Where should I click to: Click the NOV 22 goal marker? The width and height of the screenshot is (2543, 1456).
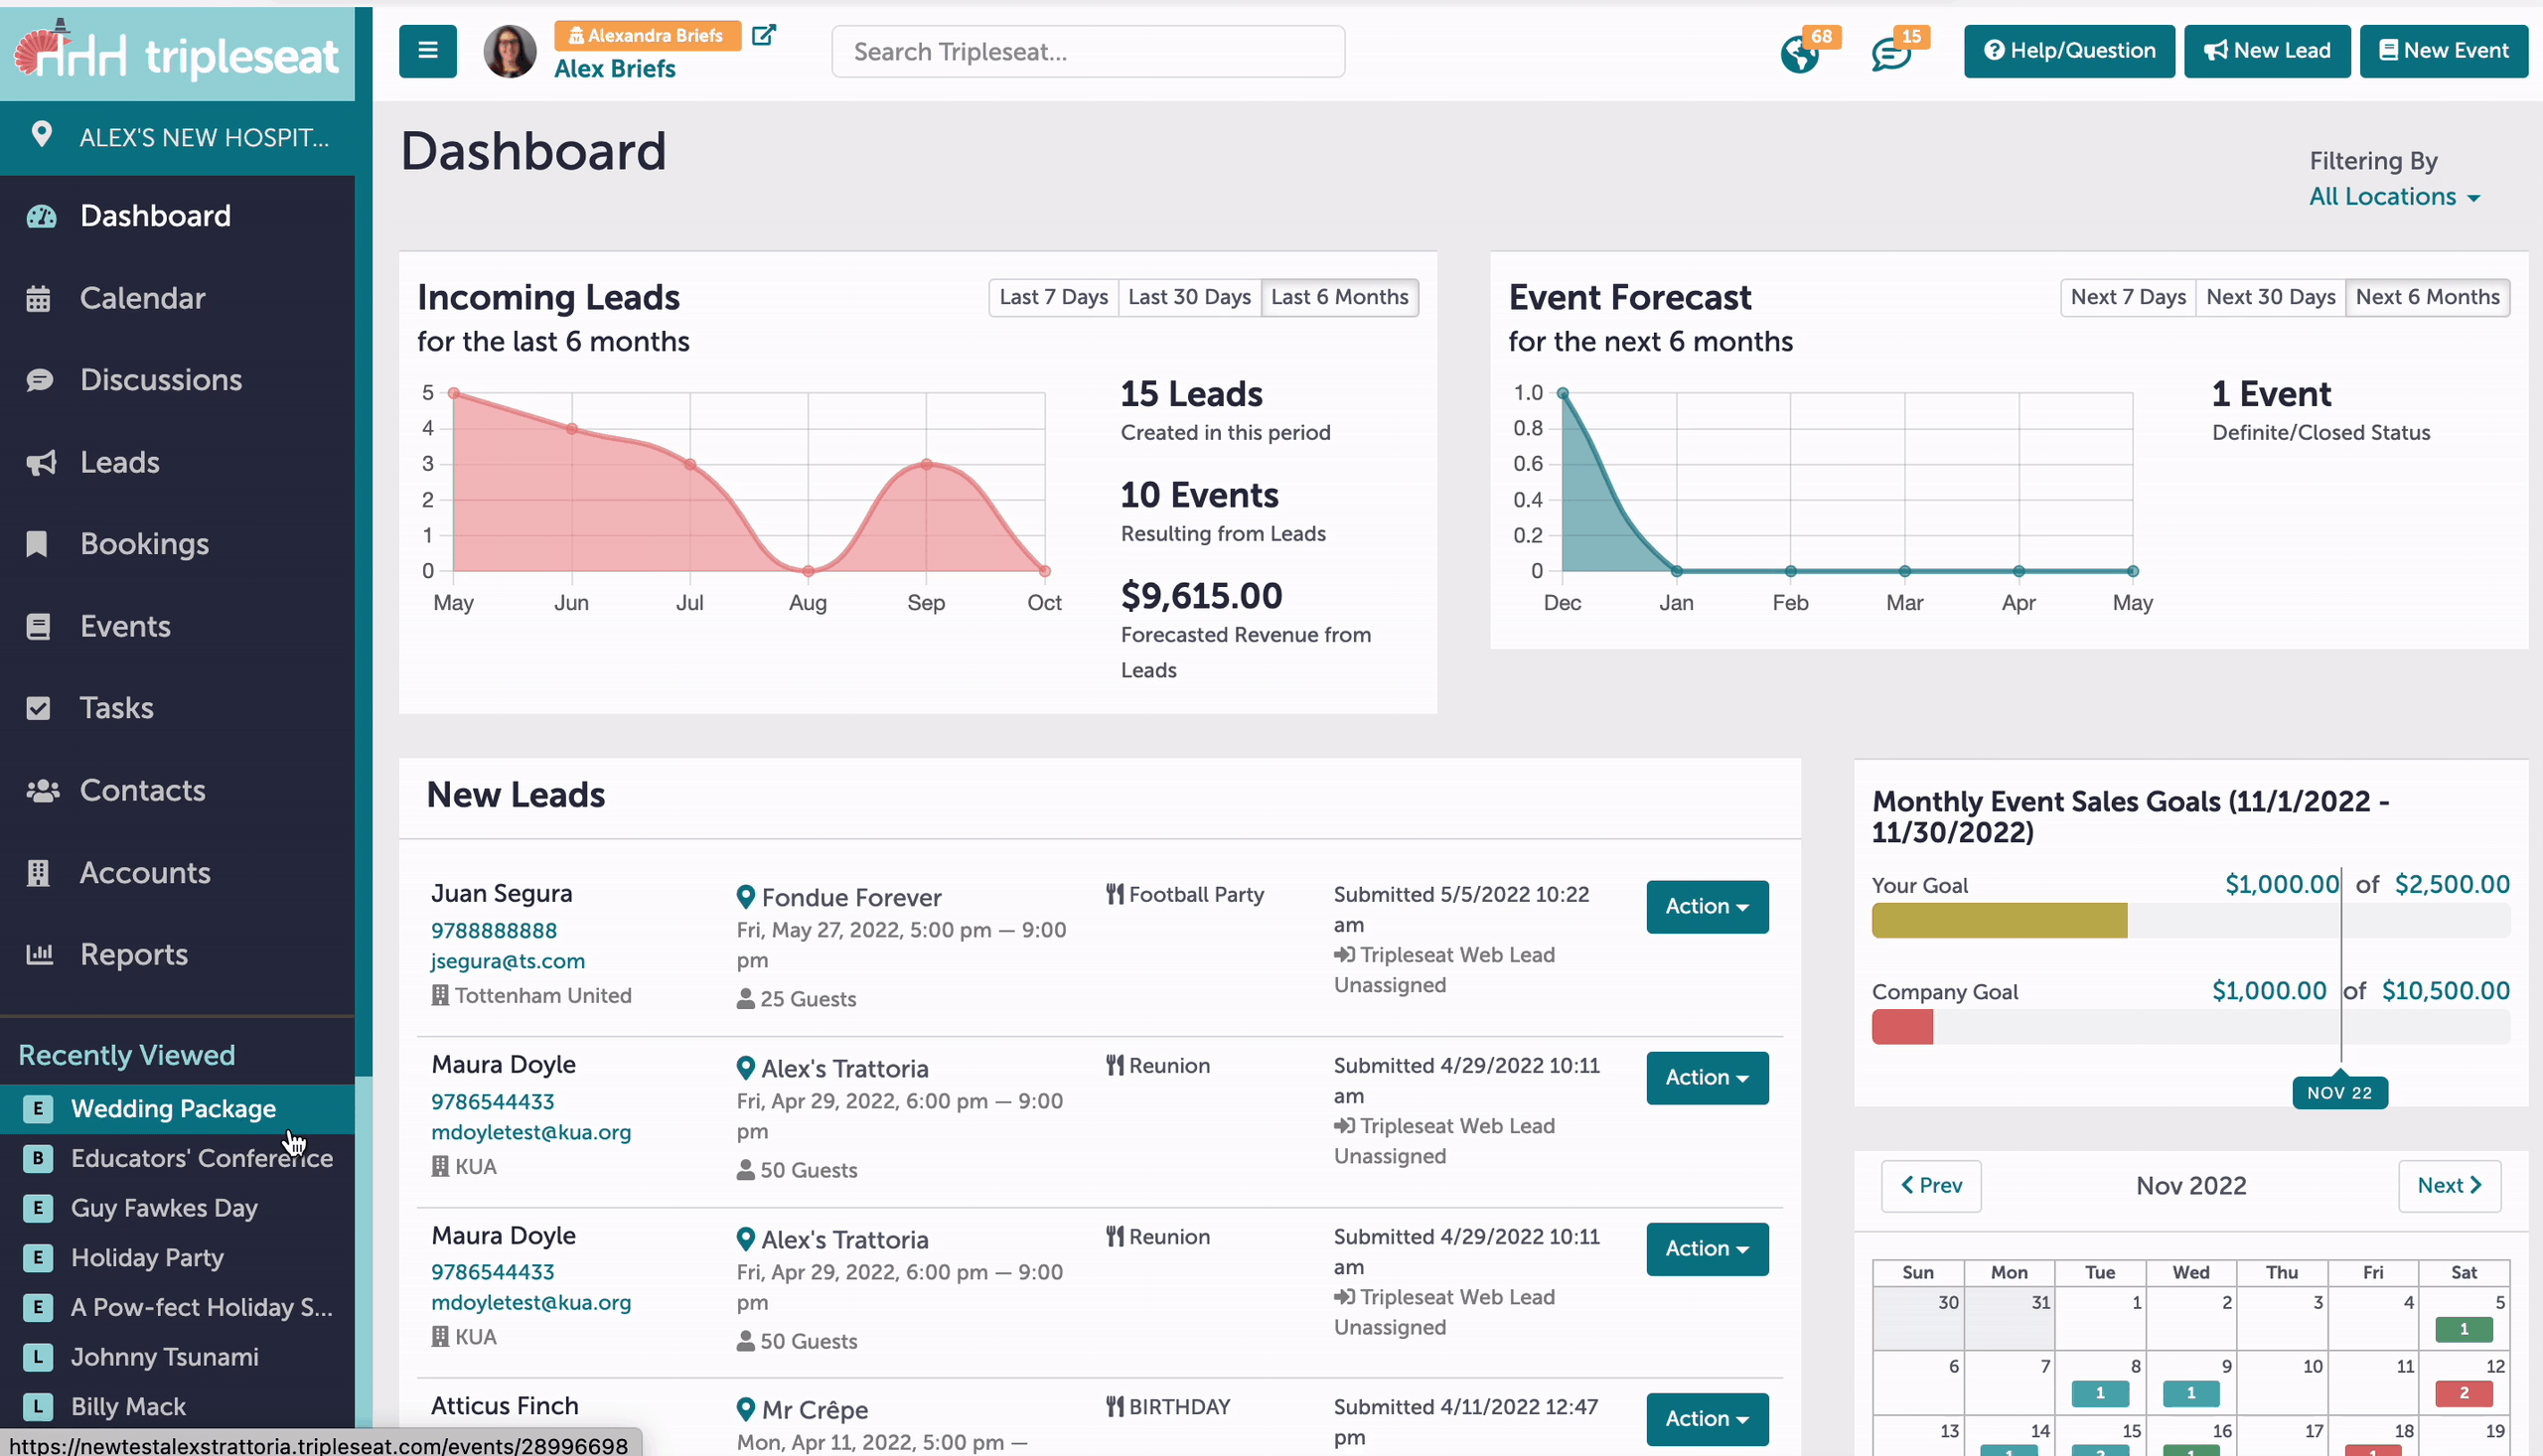pyautogui.click(x=2339, y=1093)
